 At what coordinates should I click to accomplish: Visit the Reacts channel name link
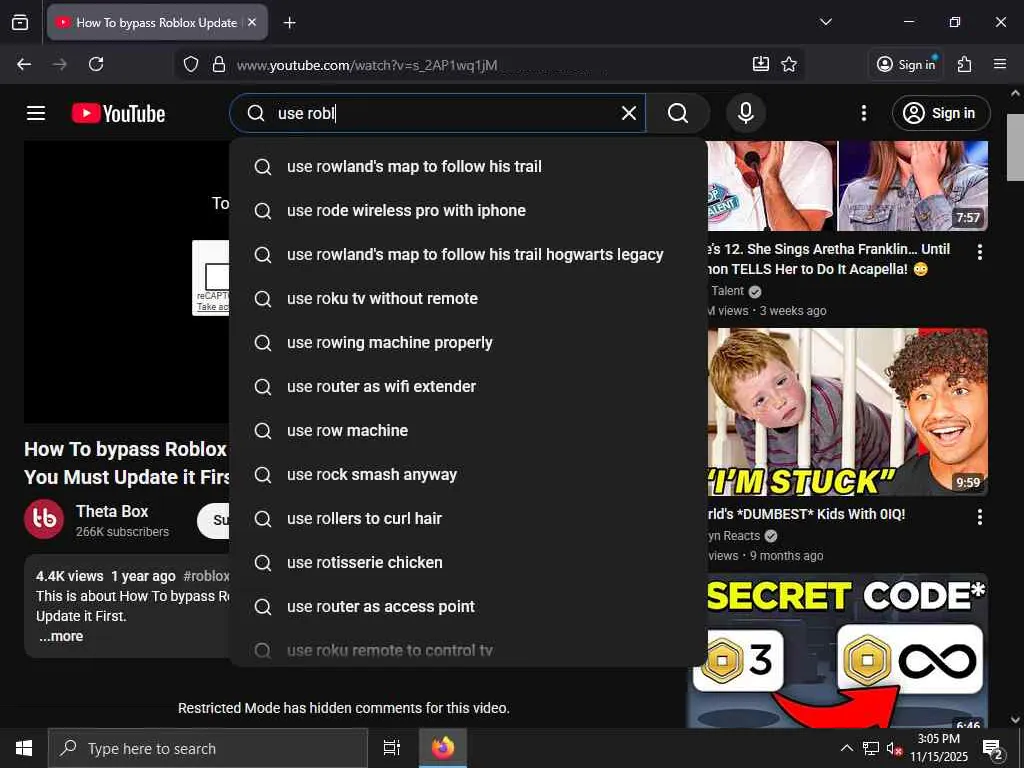pyautogui.click(x=734, y=536)
